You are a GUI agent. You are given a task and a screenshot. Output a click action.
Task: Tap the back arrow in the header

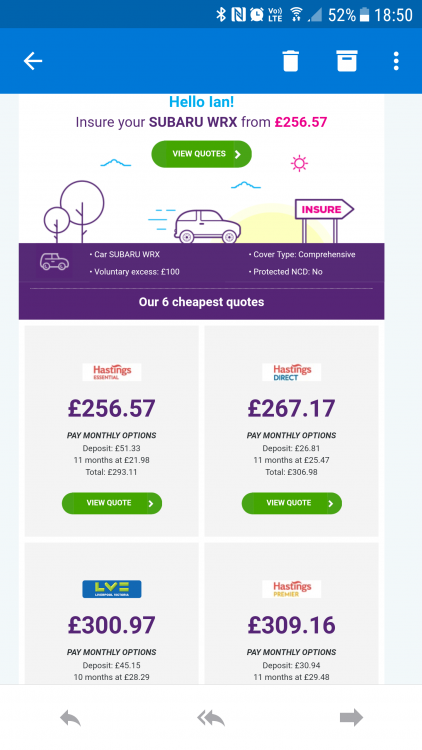tap(33, 61)
